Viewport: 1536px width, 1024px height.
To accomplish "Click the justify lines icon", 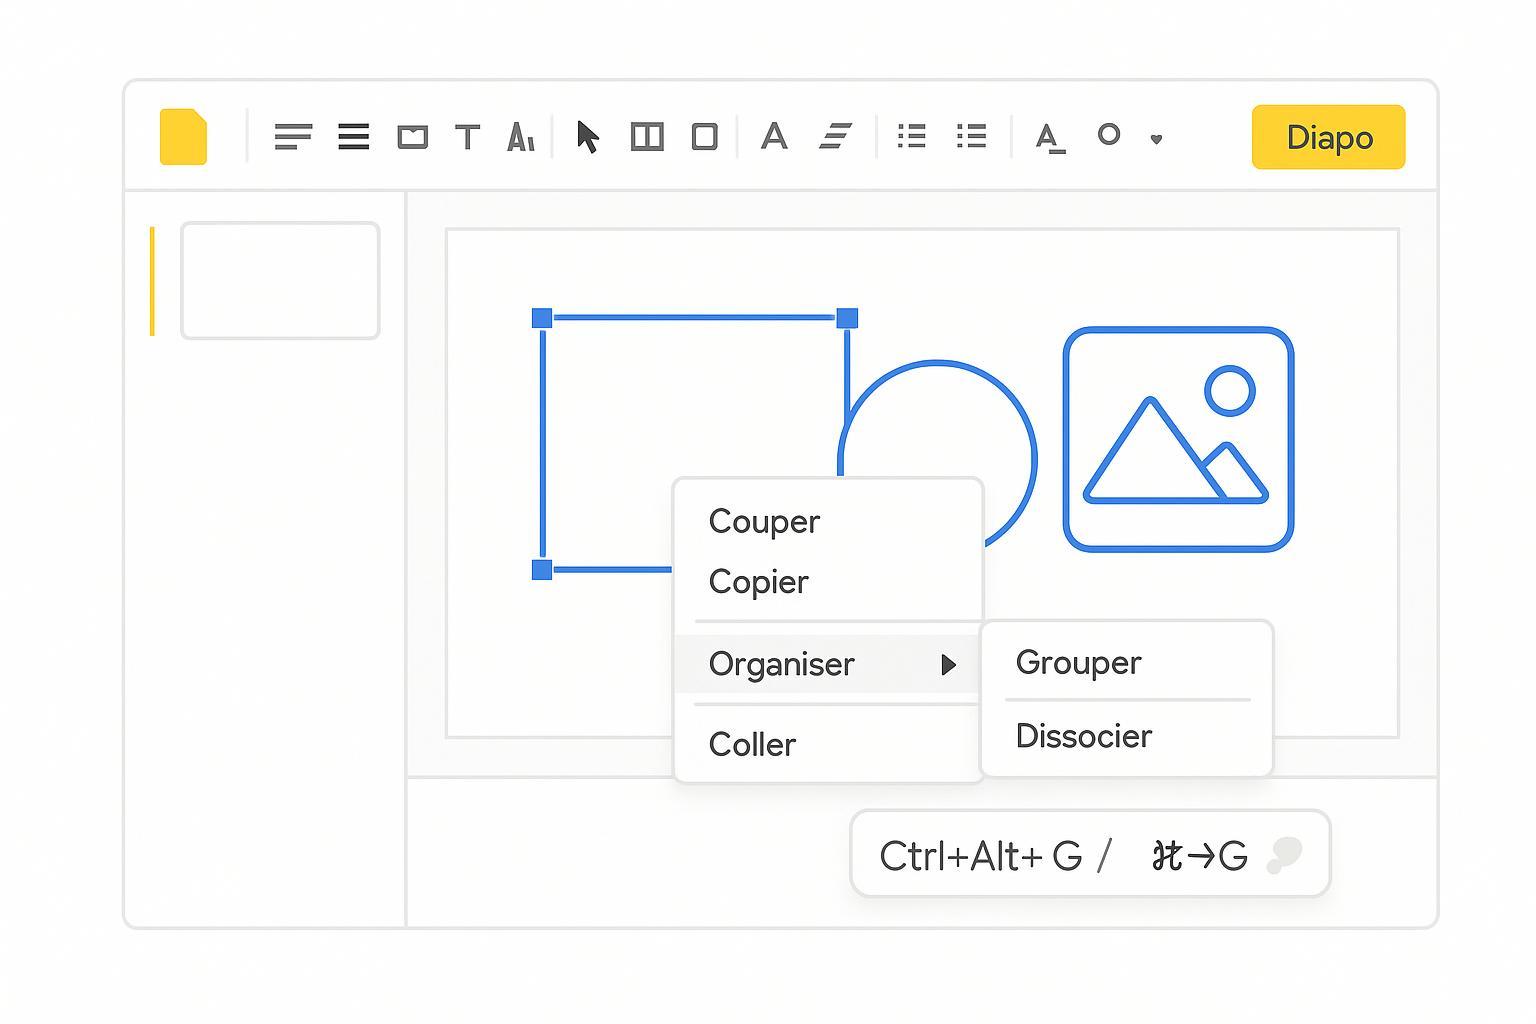I will coord(353,136).
